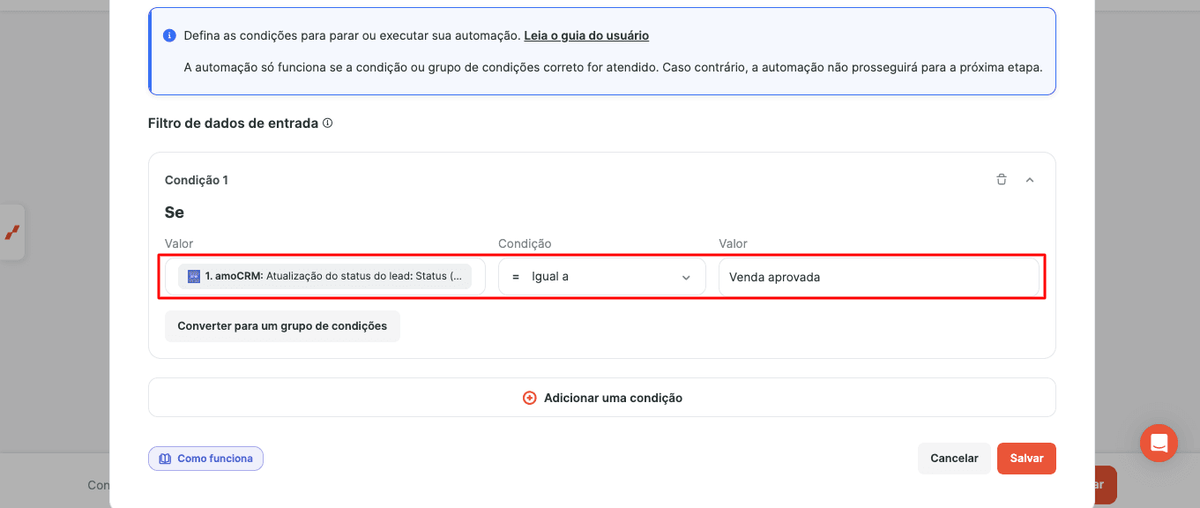Click the red logo icon at left edge
The image size is (1200, 508).
pyautogui.click(x=12, y=232)
